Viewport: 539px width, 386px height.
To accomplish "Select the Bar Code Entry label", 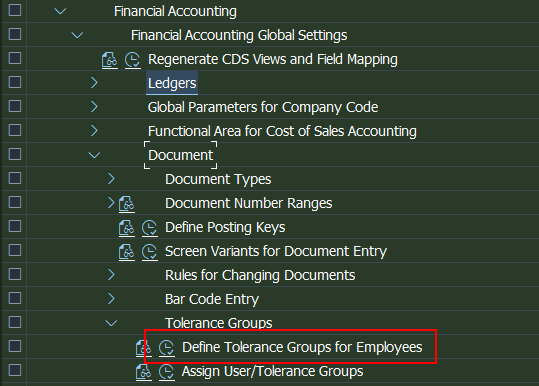I will pyautogui.click(x=212, y=299).
